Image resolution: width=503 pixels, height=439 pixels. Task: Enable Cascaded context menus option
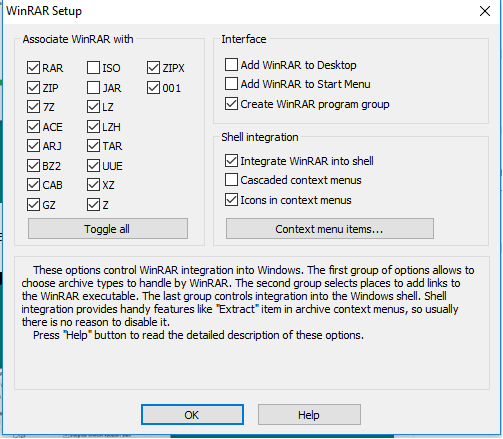(231, 180)
